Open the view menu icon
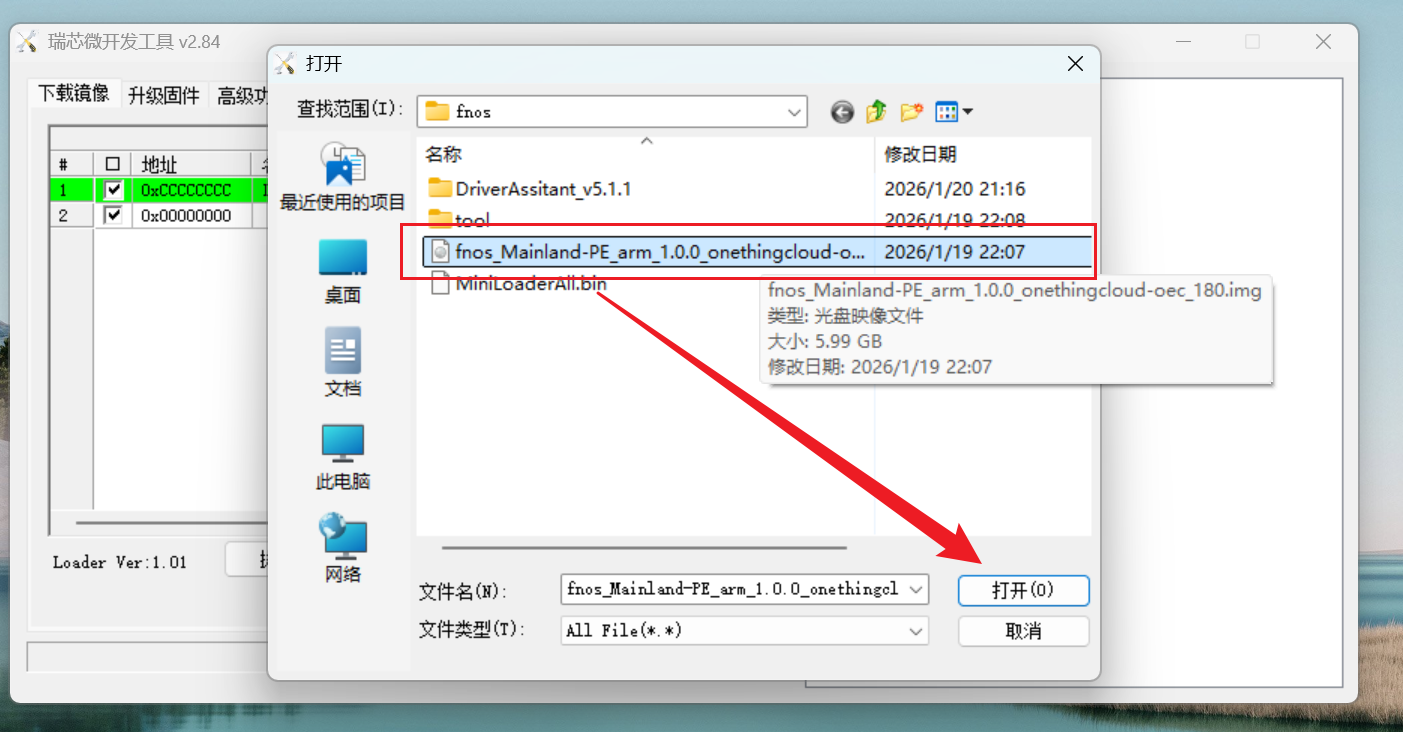 (954, 112)
